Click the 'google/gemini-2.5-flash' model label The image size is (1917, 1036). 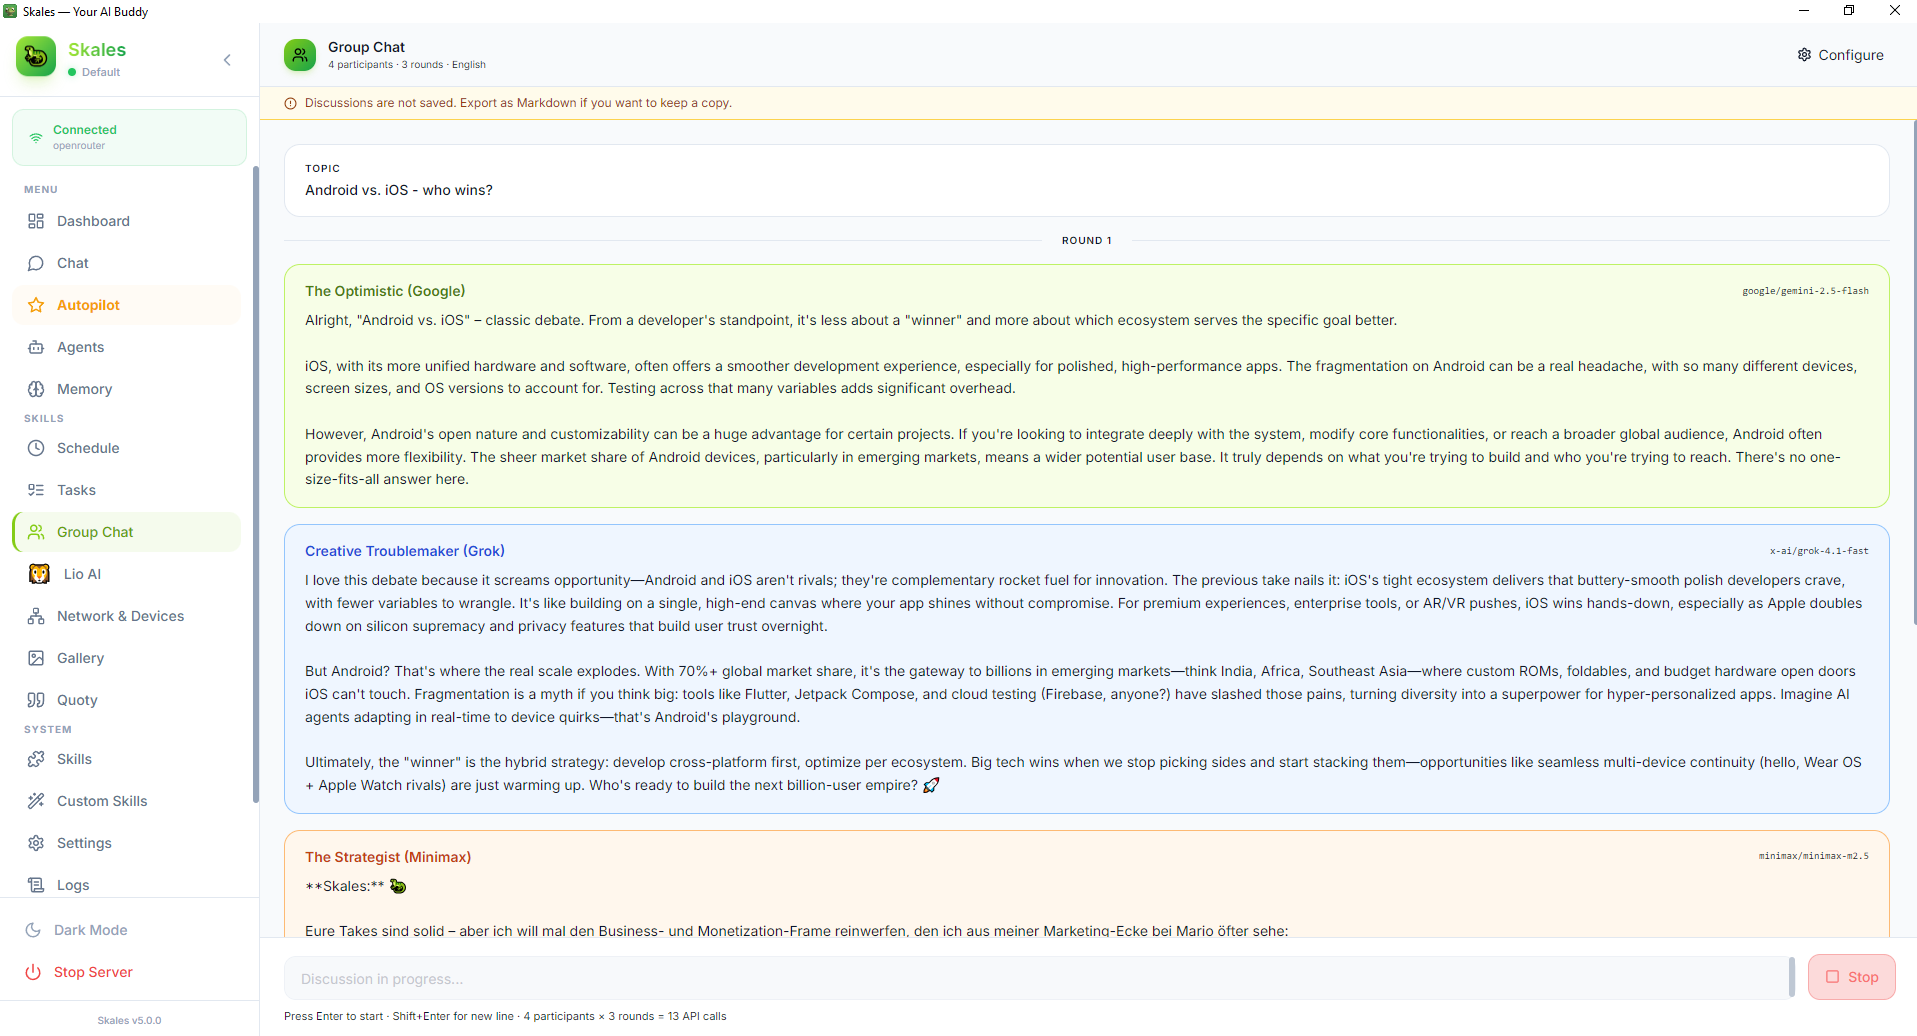[1805, 291]
